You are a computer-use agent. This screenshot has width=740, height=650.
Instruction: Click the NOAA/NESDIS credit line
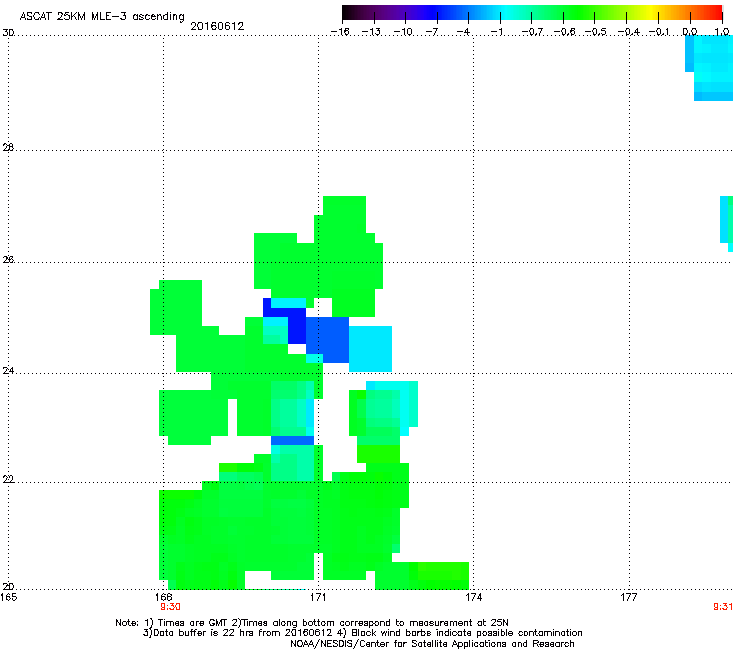pyautogui.click(x=432, y=644)
